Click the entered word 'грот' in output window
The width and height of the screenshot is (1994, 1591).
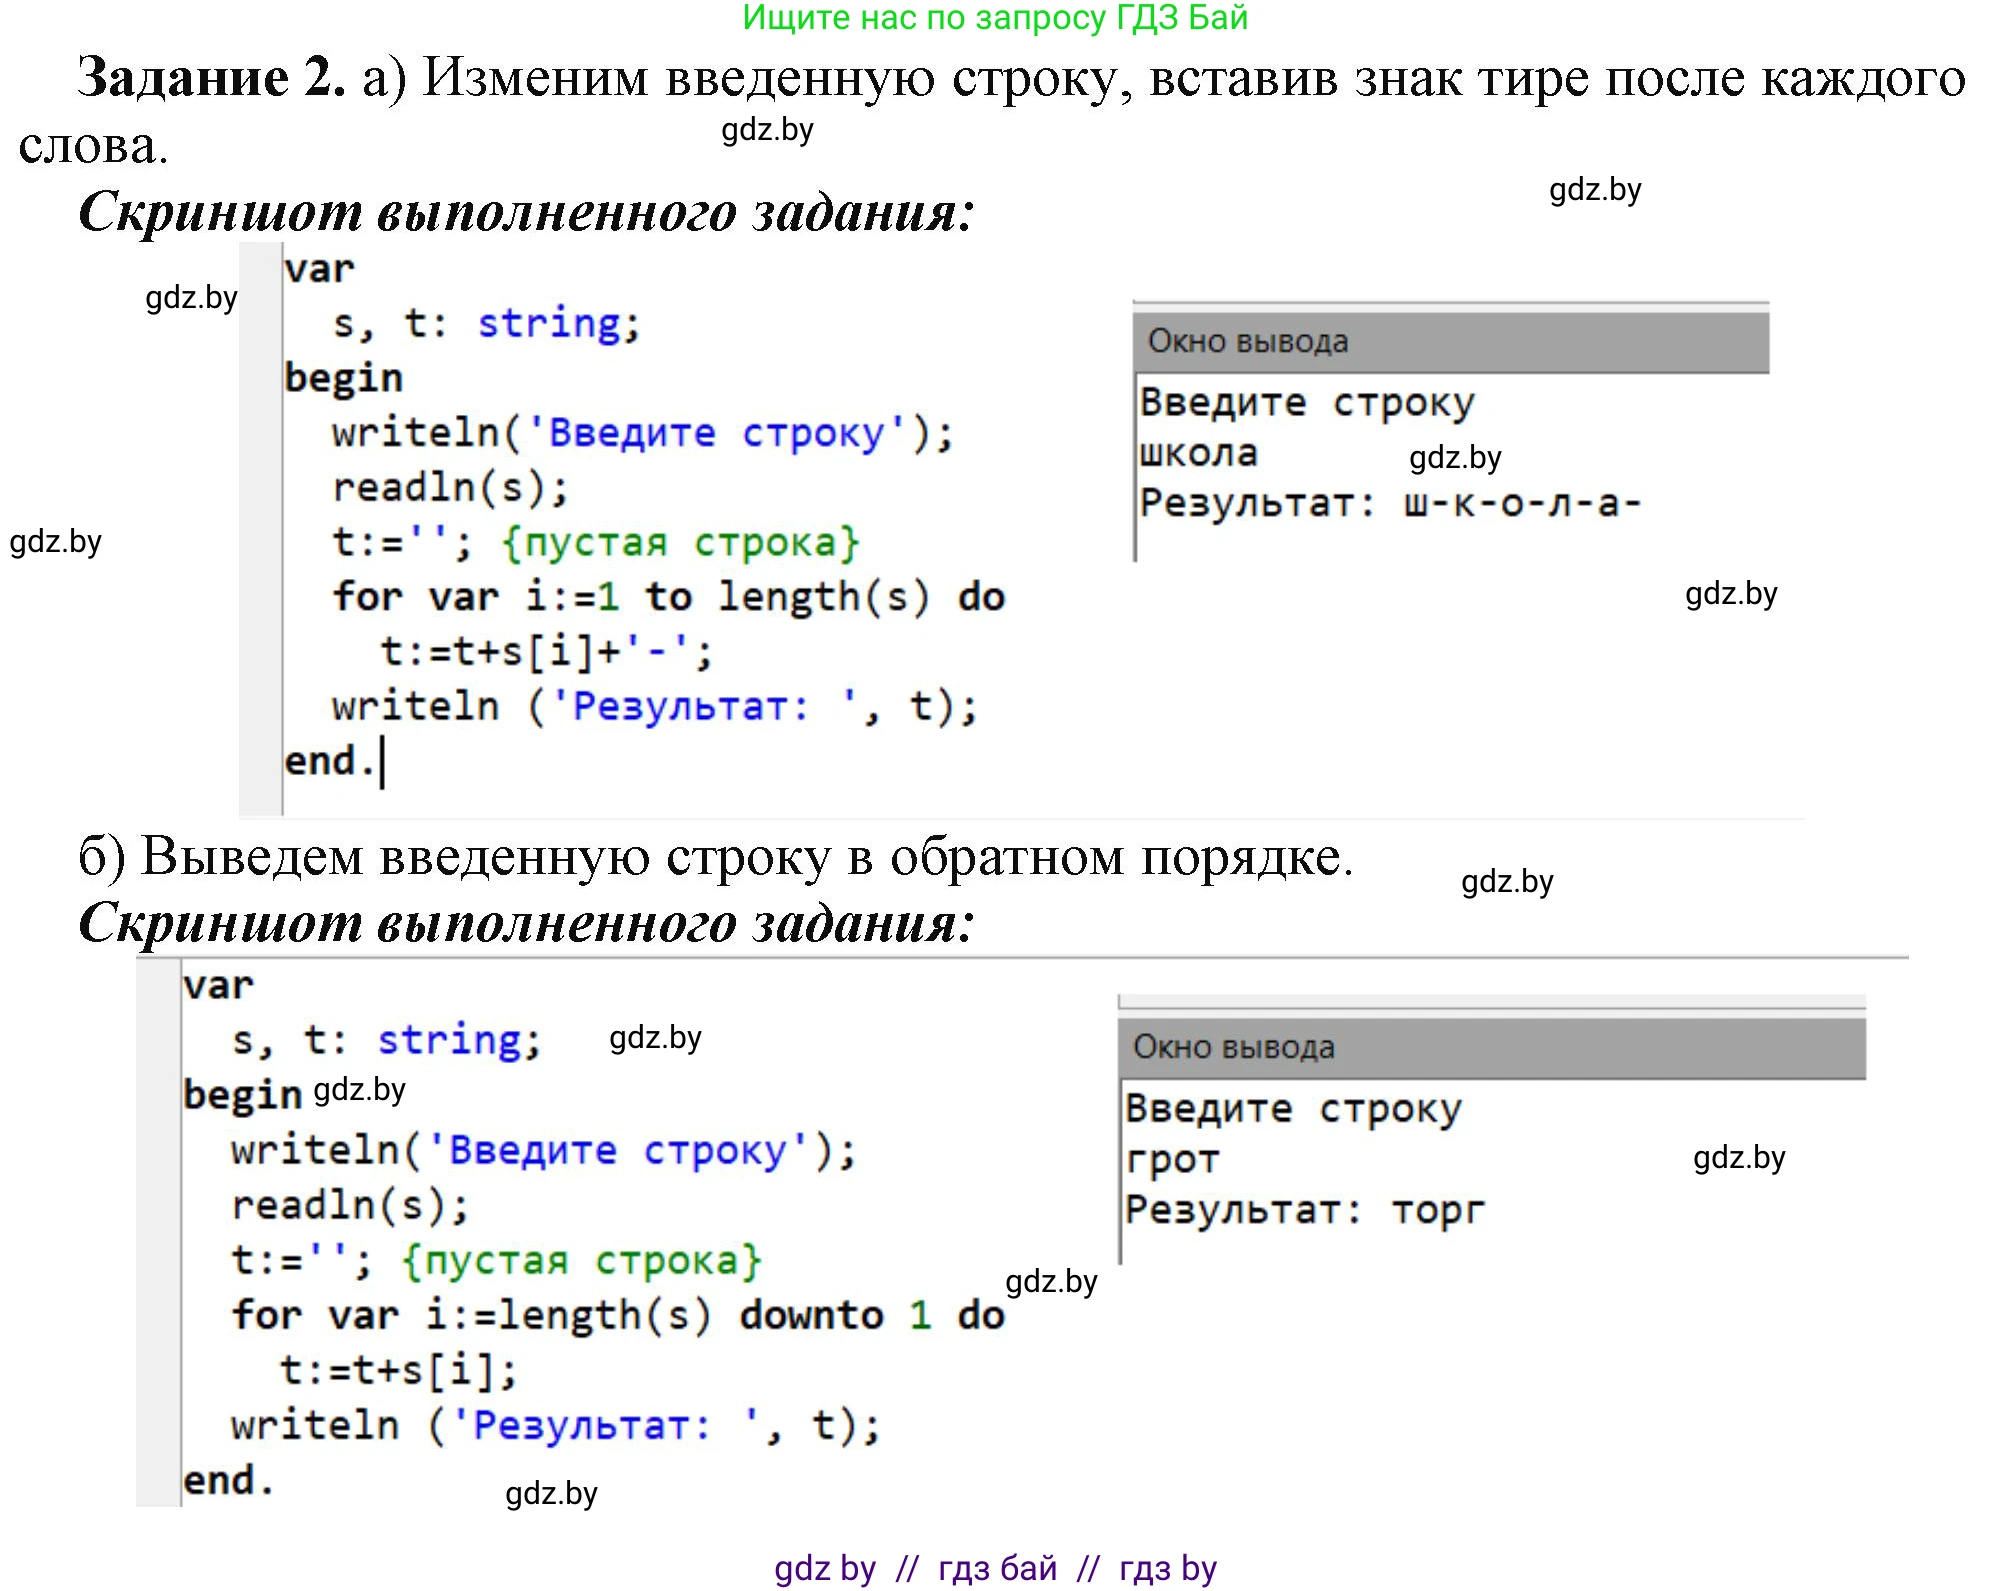tap(1172, 1159)
